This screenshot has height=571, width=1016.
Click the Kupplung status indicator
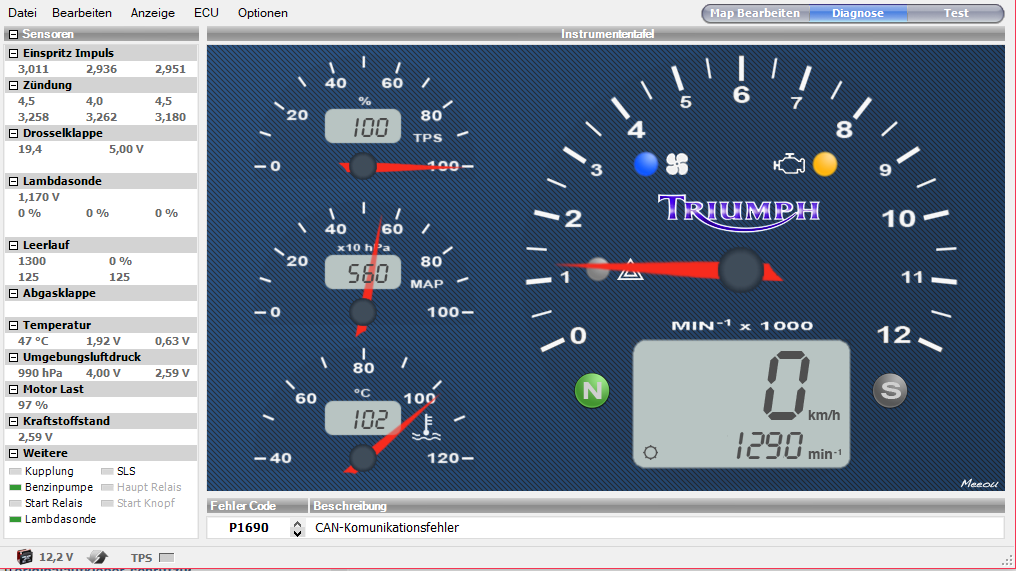click(16, 471)
